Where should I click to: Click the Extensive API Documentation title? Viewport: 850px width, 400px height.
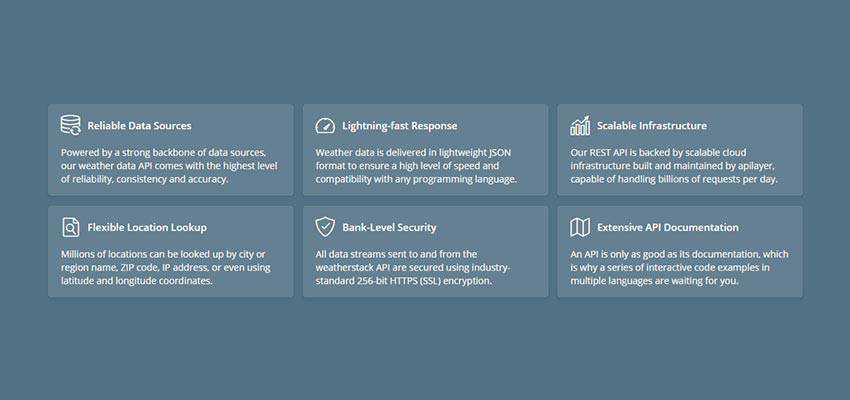668,227
